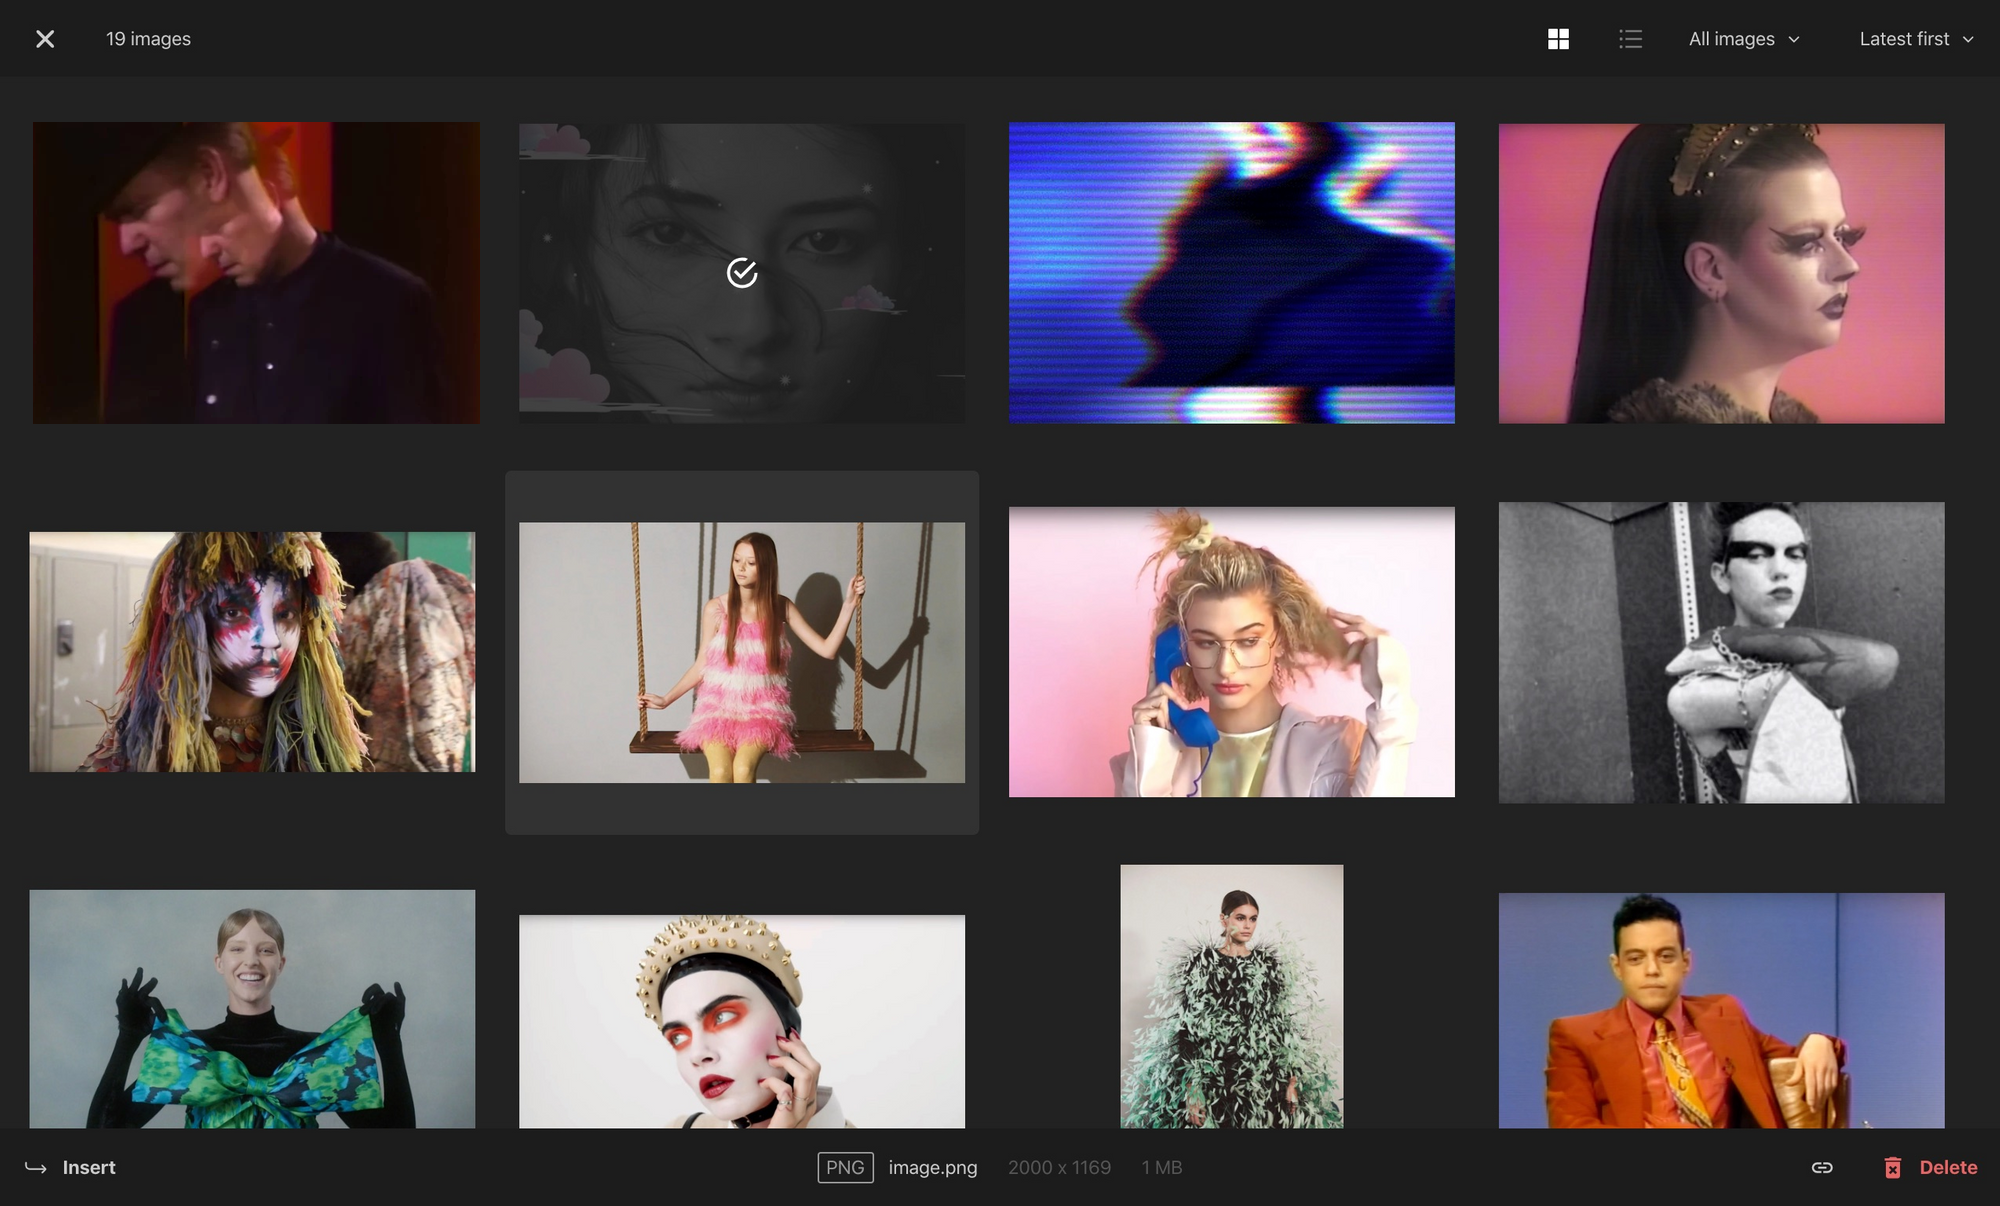Click the Delete button
The image size is (2000, 1206).
[1930, 1167]
